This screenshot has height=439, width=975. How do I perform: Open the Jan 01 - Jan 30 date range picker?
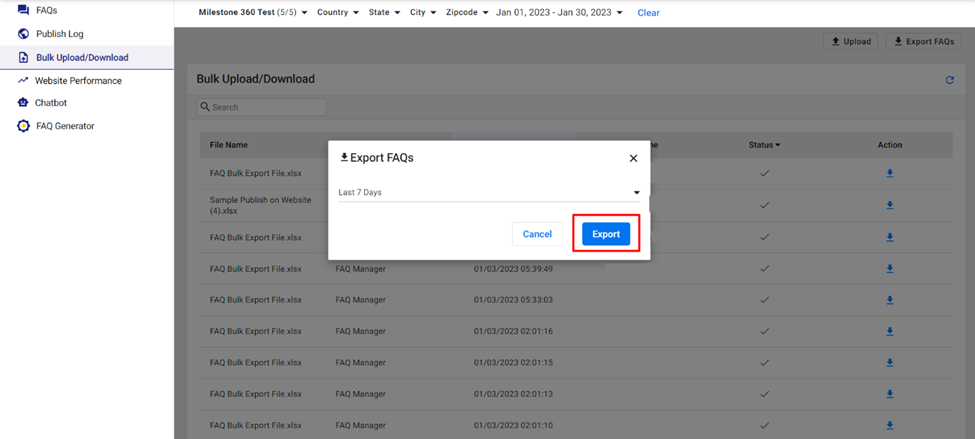coord(559,12)
